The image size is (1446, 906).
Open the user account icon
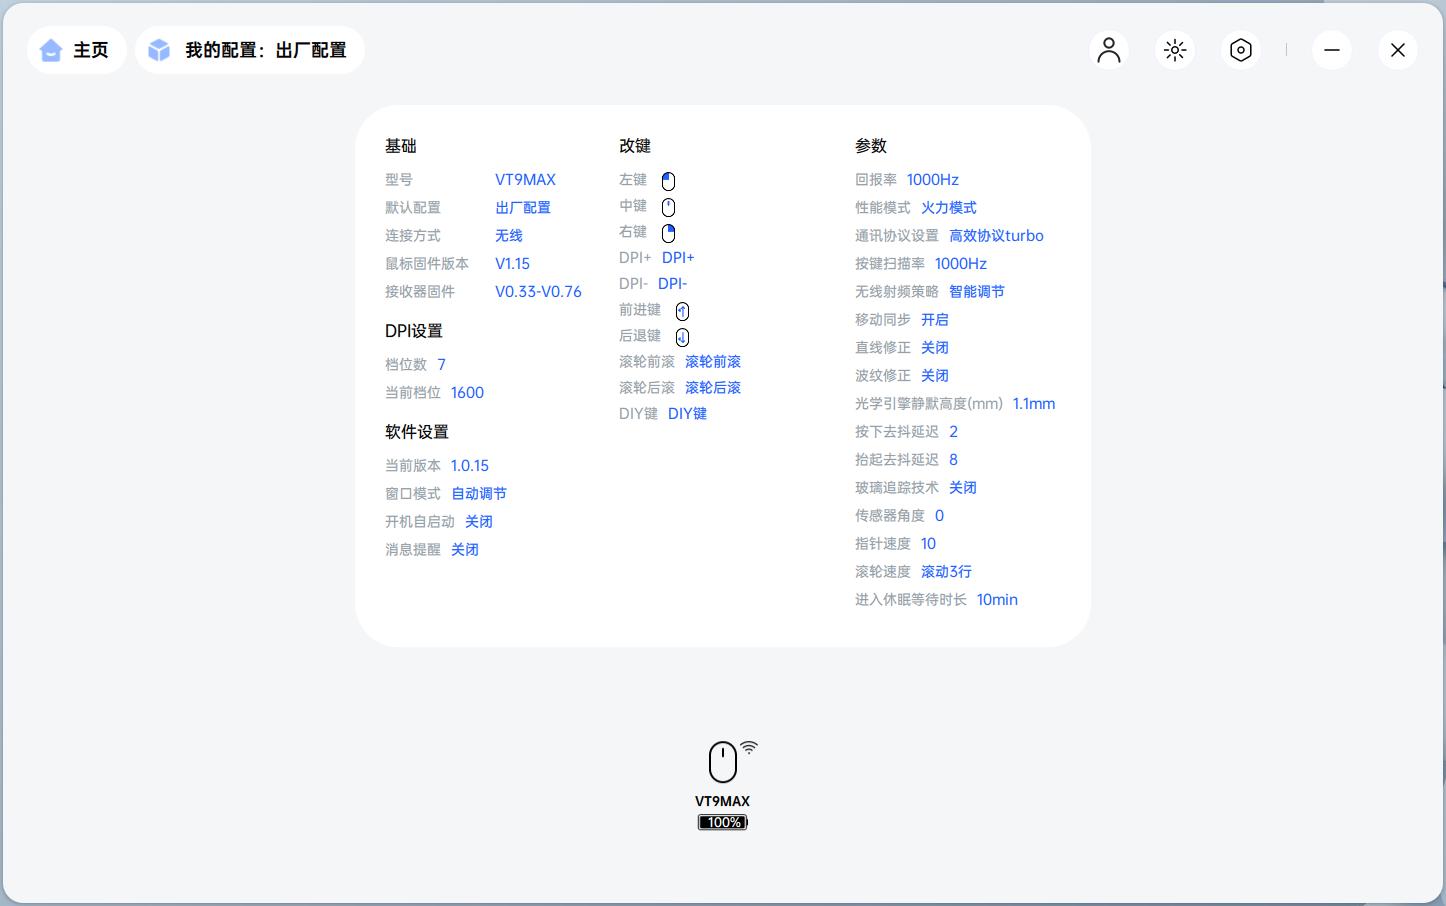coord(1109,50)
